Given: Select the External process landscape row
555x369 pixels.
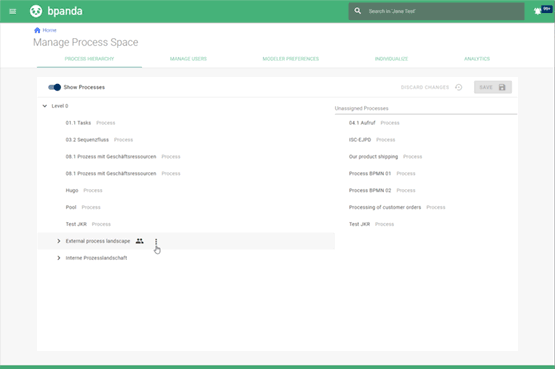Looking at the screenshot, I should pyautogui.click(x=186, y=241).
